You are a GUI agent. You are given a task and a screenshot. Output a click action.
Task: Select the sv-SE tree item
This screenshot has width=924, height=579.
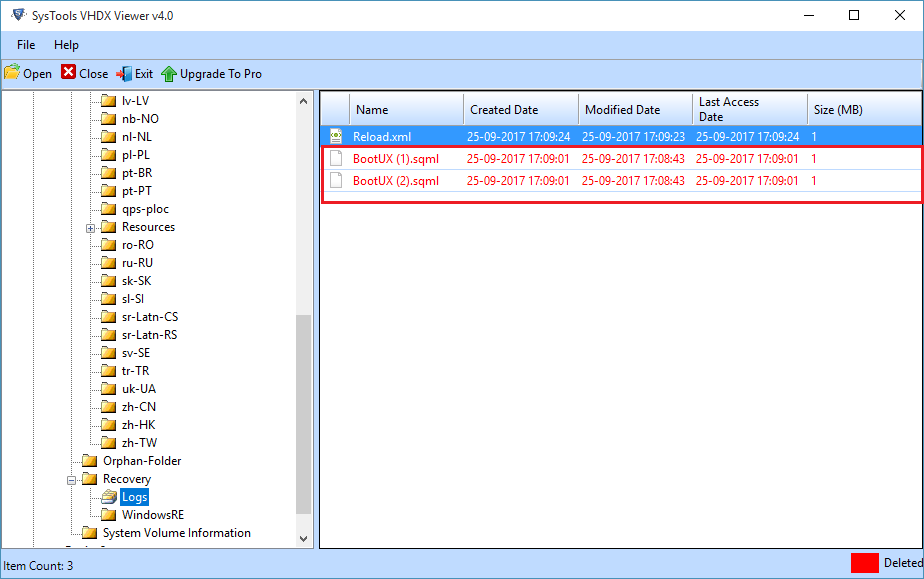tap(136, 353)
